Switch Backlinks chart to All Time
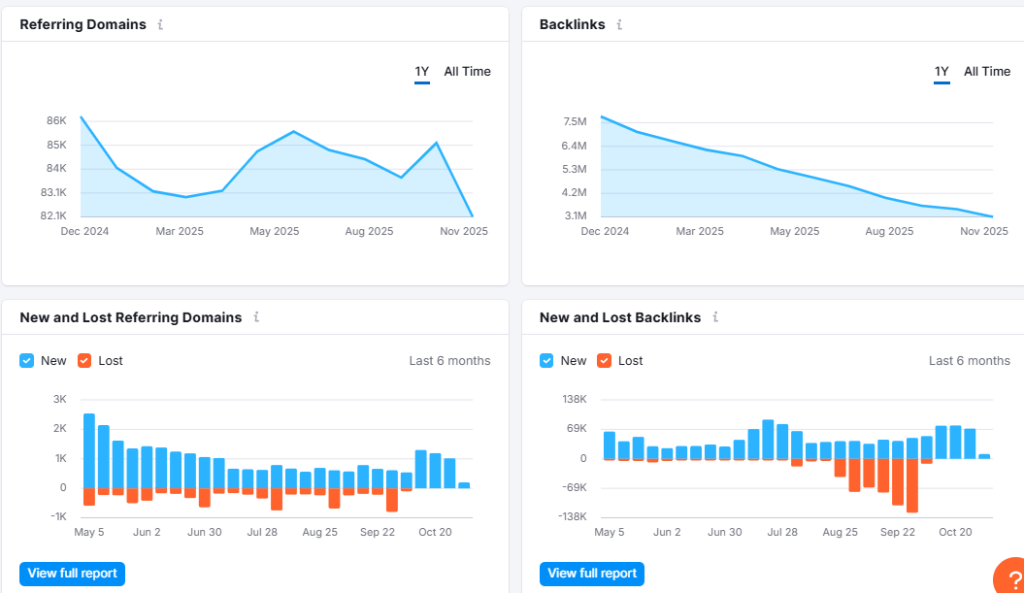This screenshot has height=593, width=1024. point(987,72)
